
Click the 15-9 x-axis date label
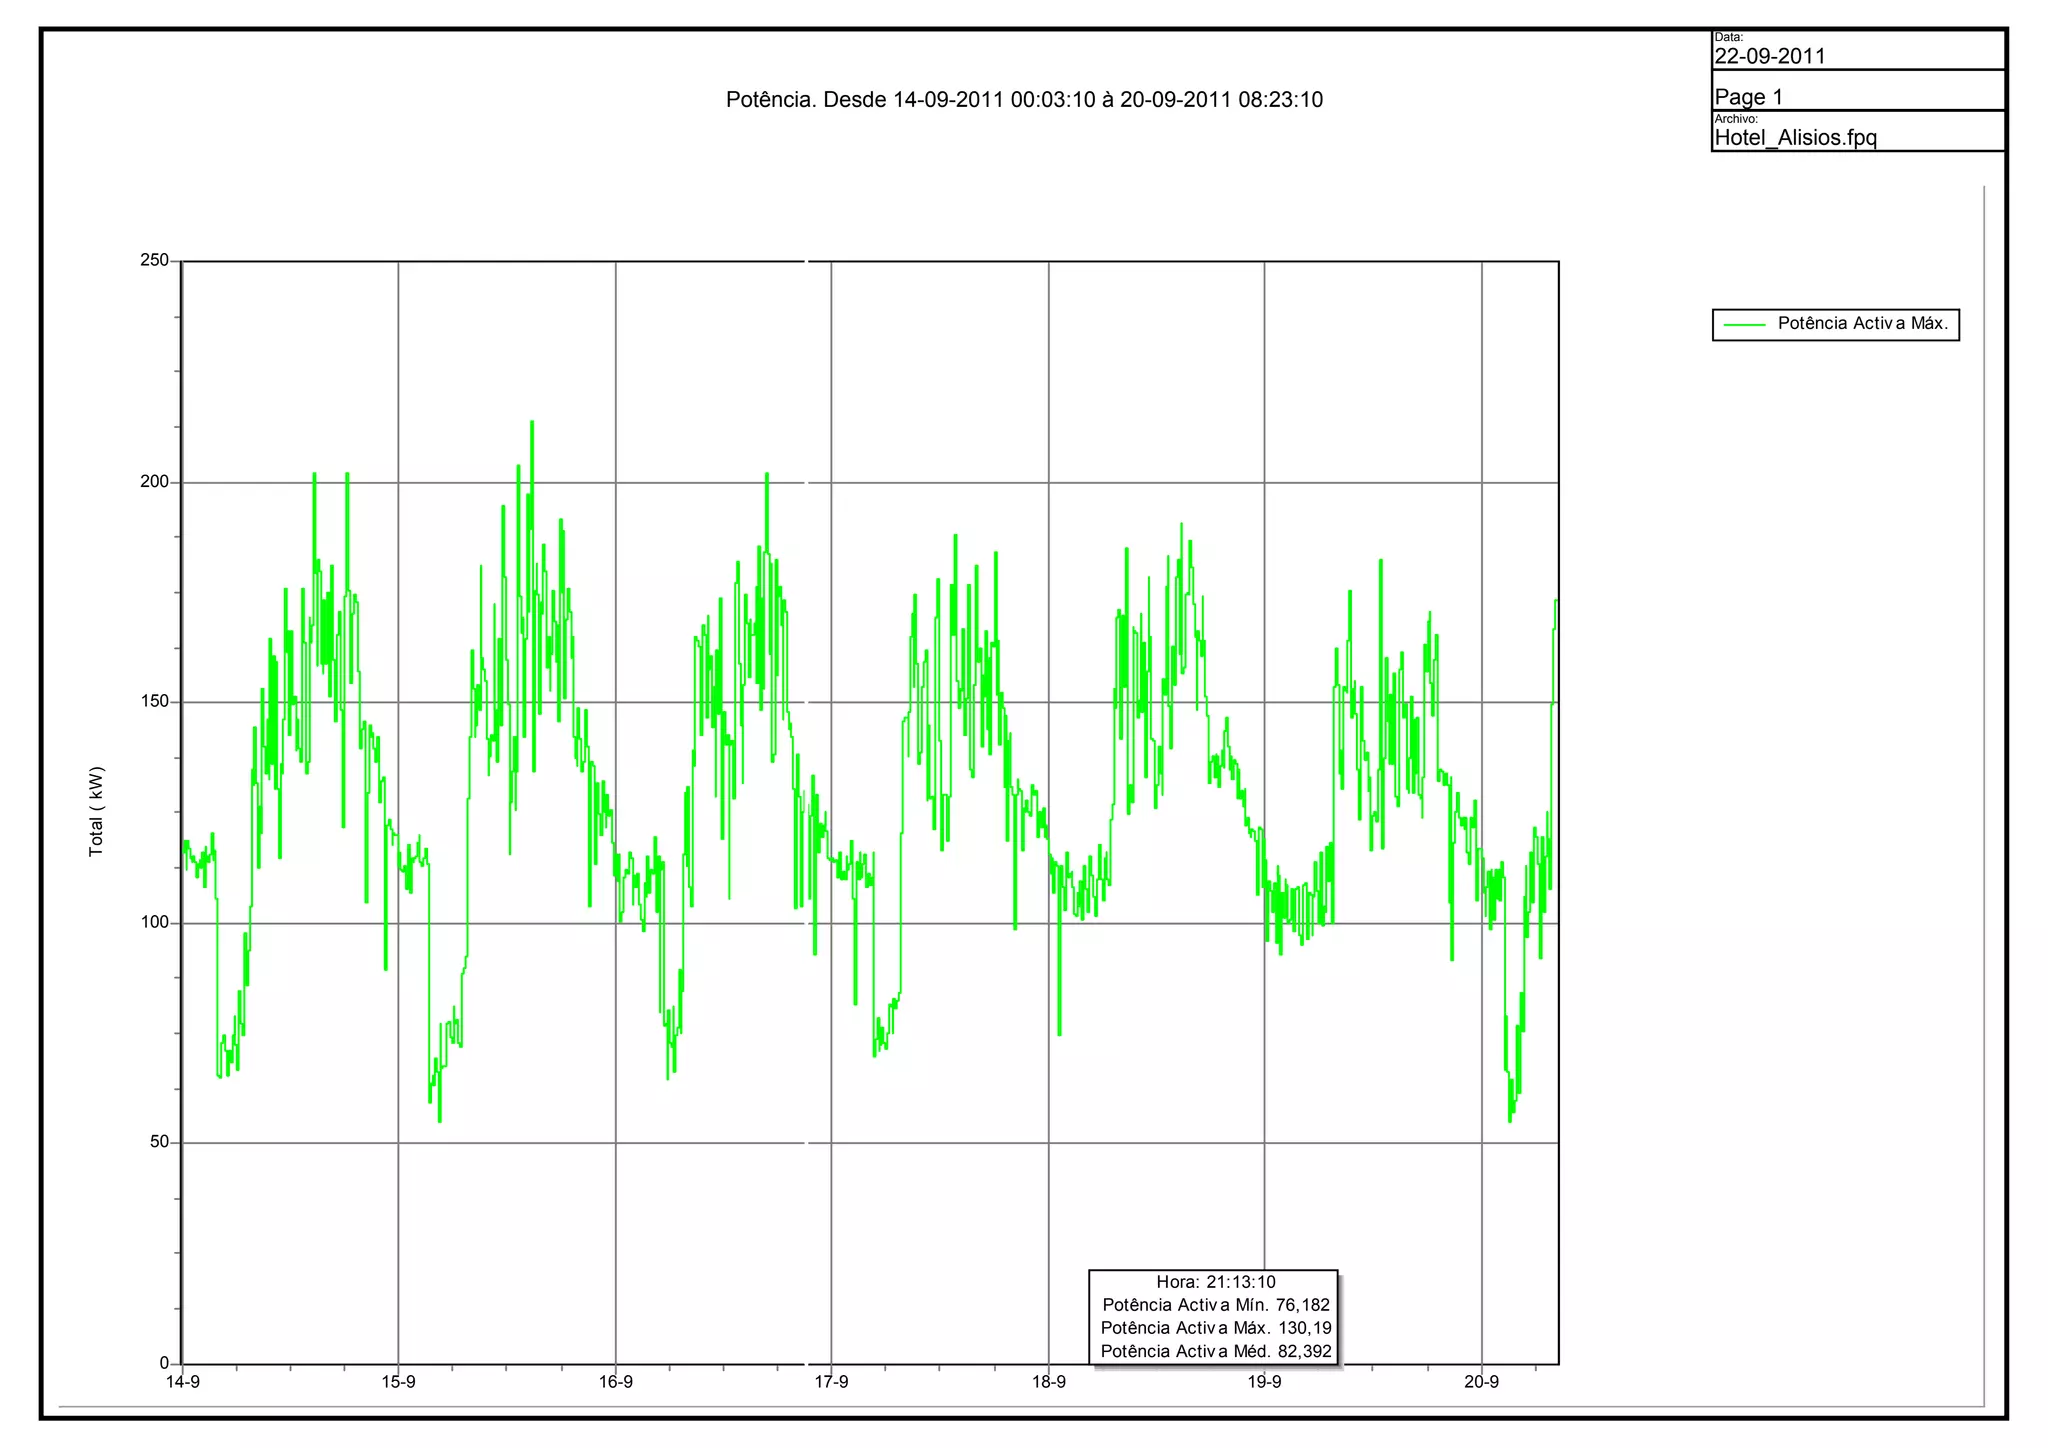point(398,1383)
